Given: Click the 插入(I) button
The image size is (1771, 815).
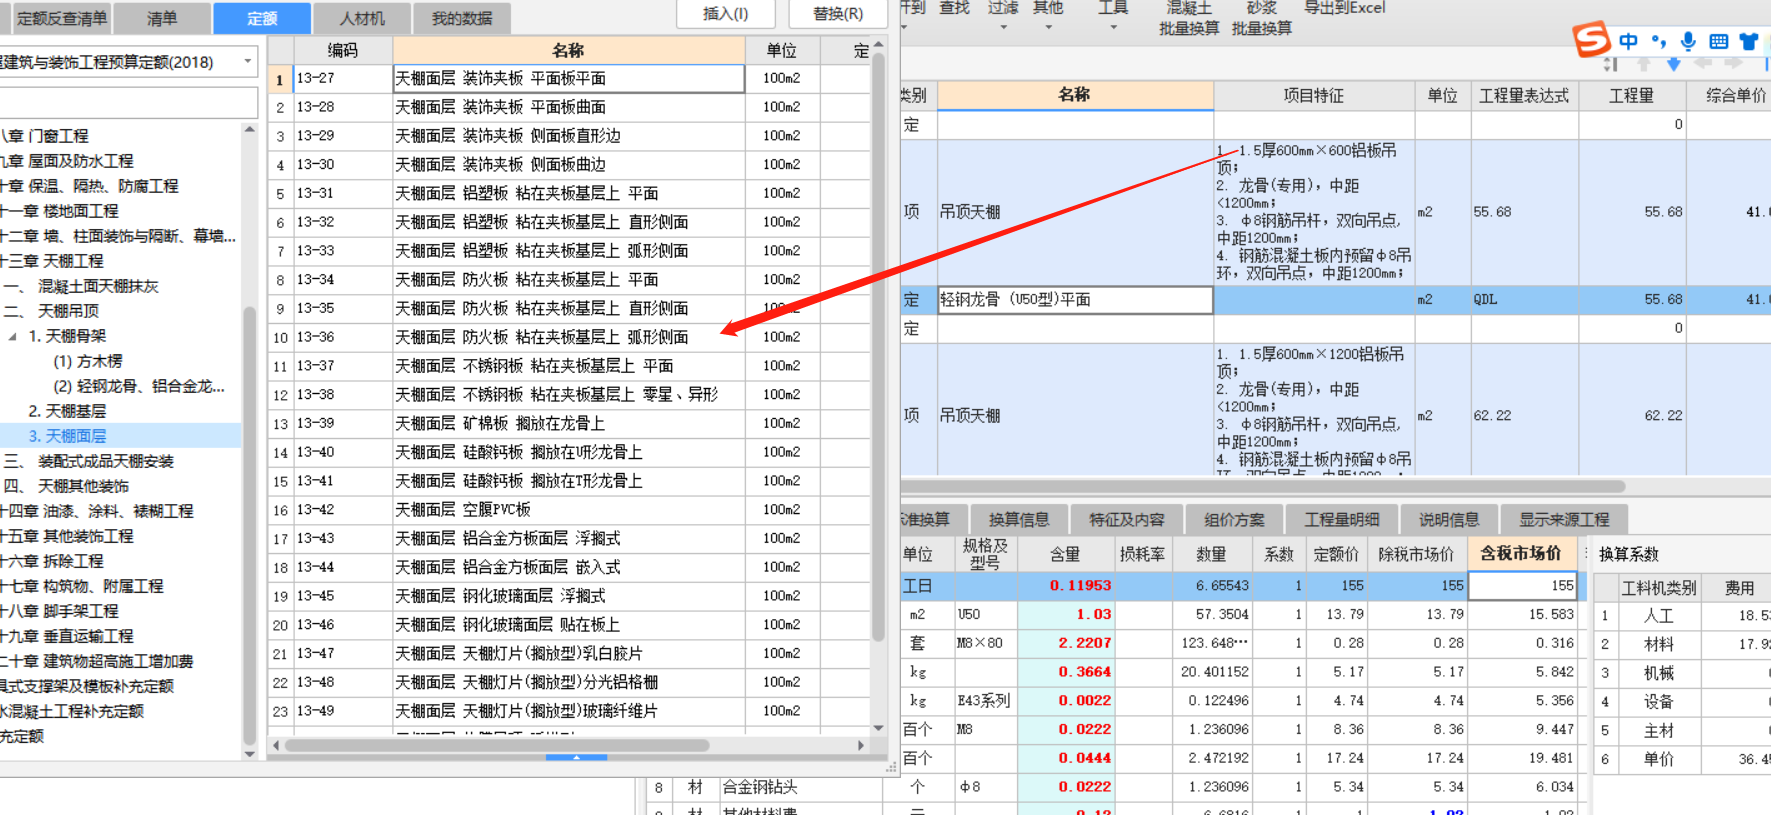Looking at the screenshot, I should point(726,14).
